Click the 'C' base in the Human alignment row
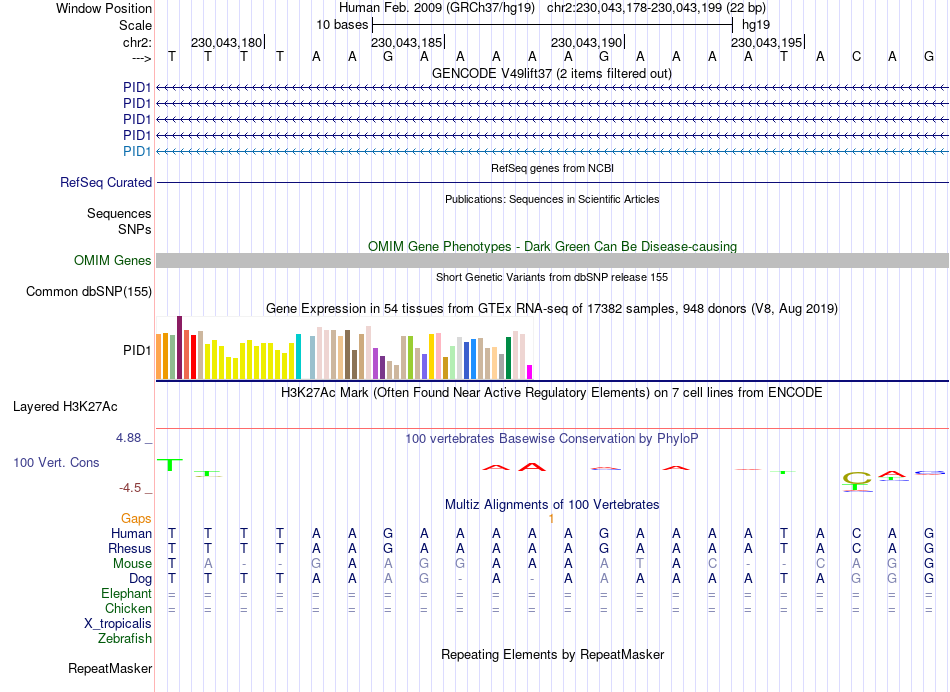The image size is (950, 692). tap(856, 533)
